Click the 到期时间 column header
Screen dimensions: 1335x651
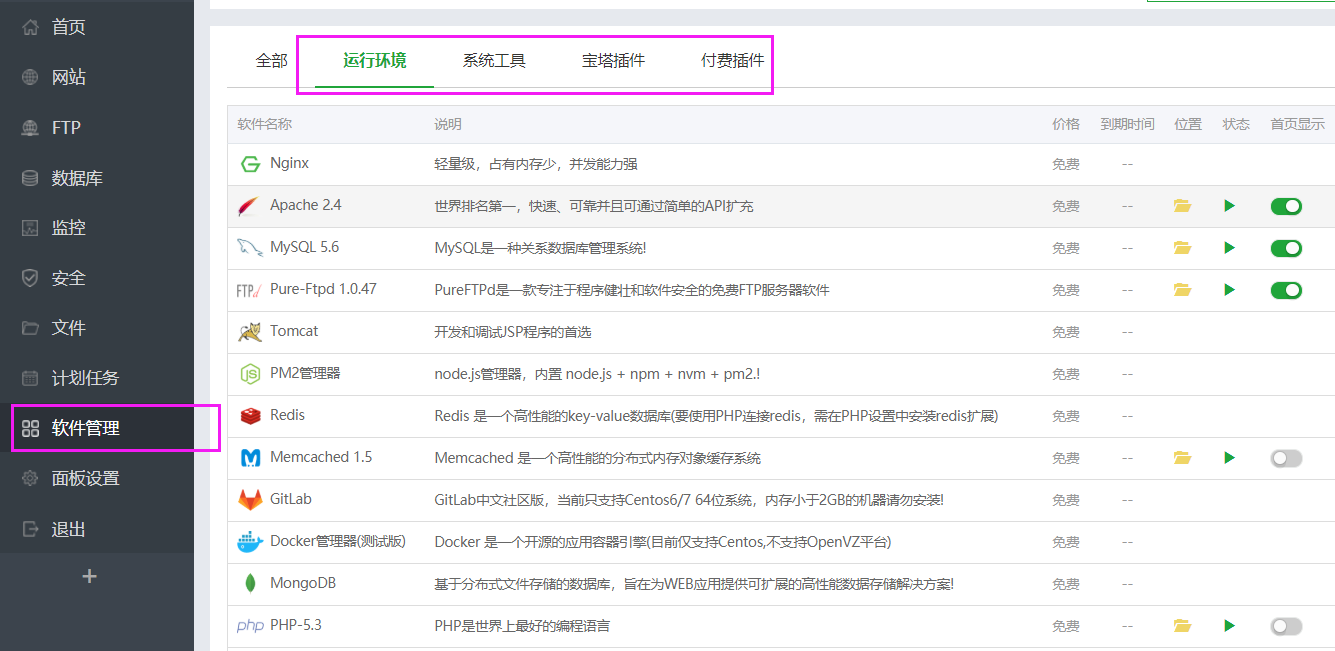click(1127, 124)
